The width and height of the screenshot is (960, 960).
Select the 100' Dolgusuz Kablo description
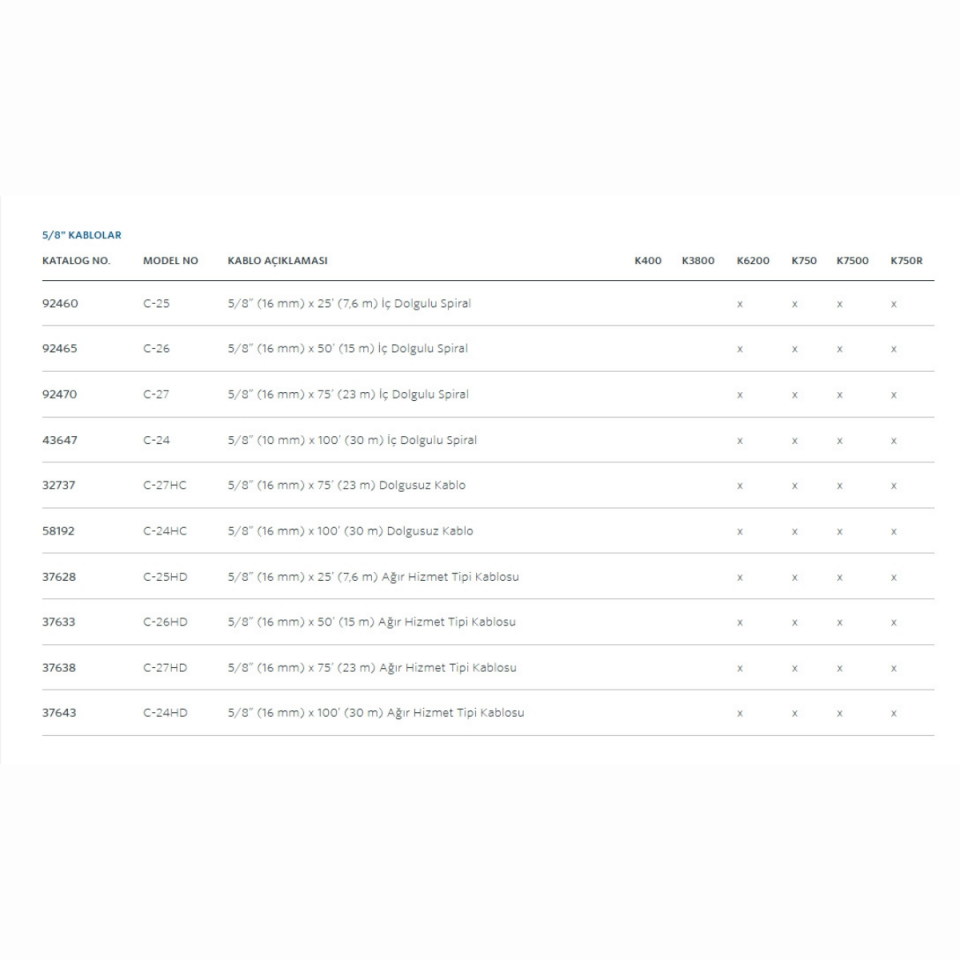tap(350, 531)
